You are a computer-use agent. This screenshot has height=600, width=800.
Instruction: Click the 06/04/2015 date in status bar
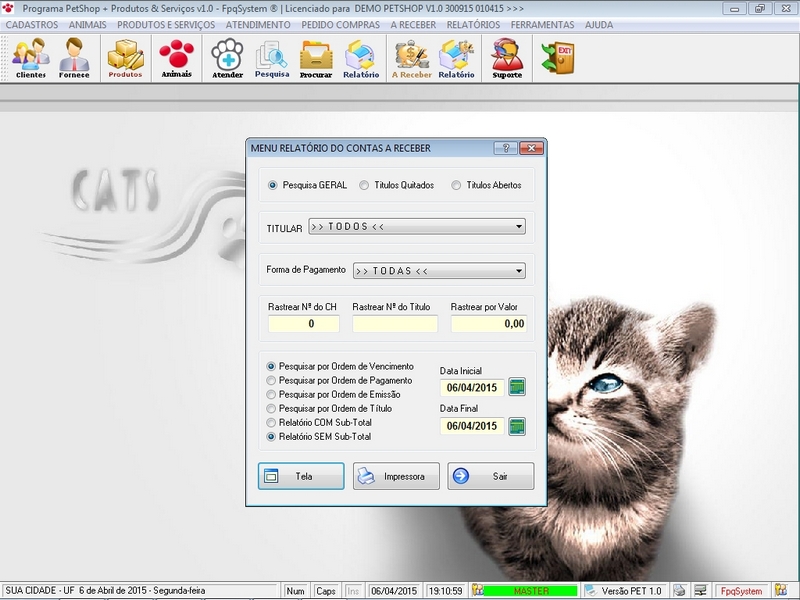394,590
